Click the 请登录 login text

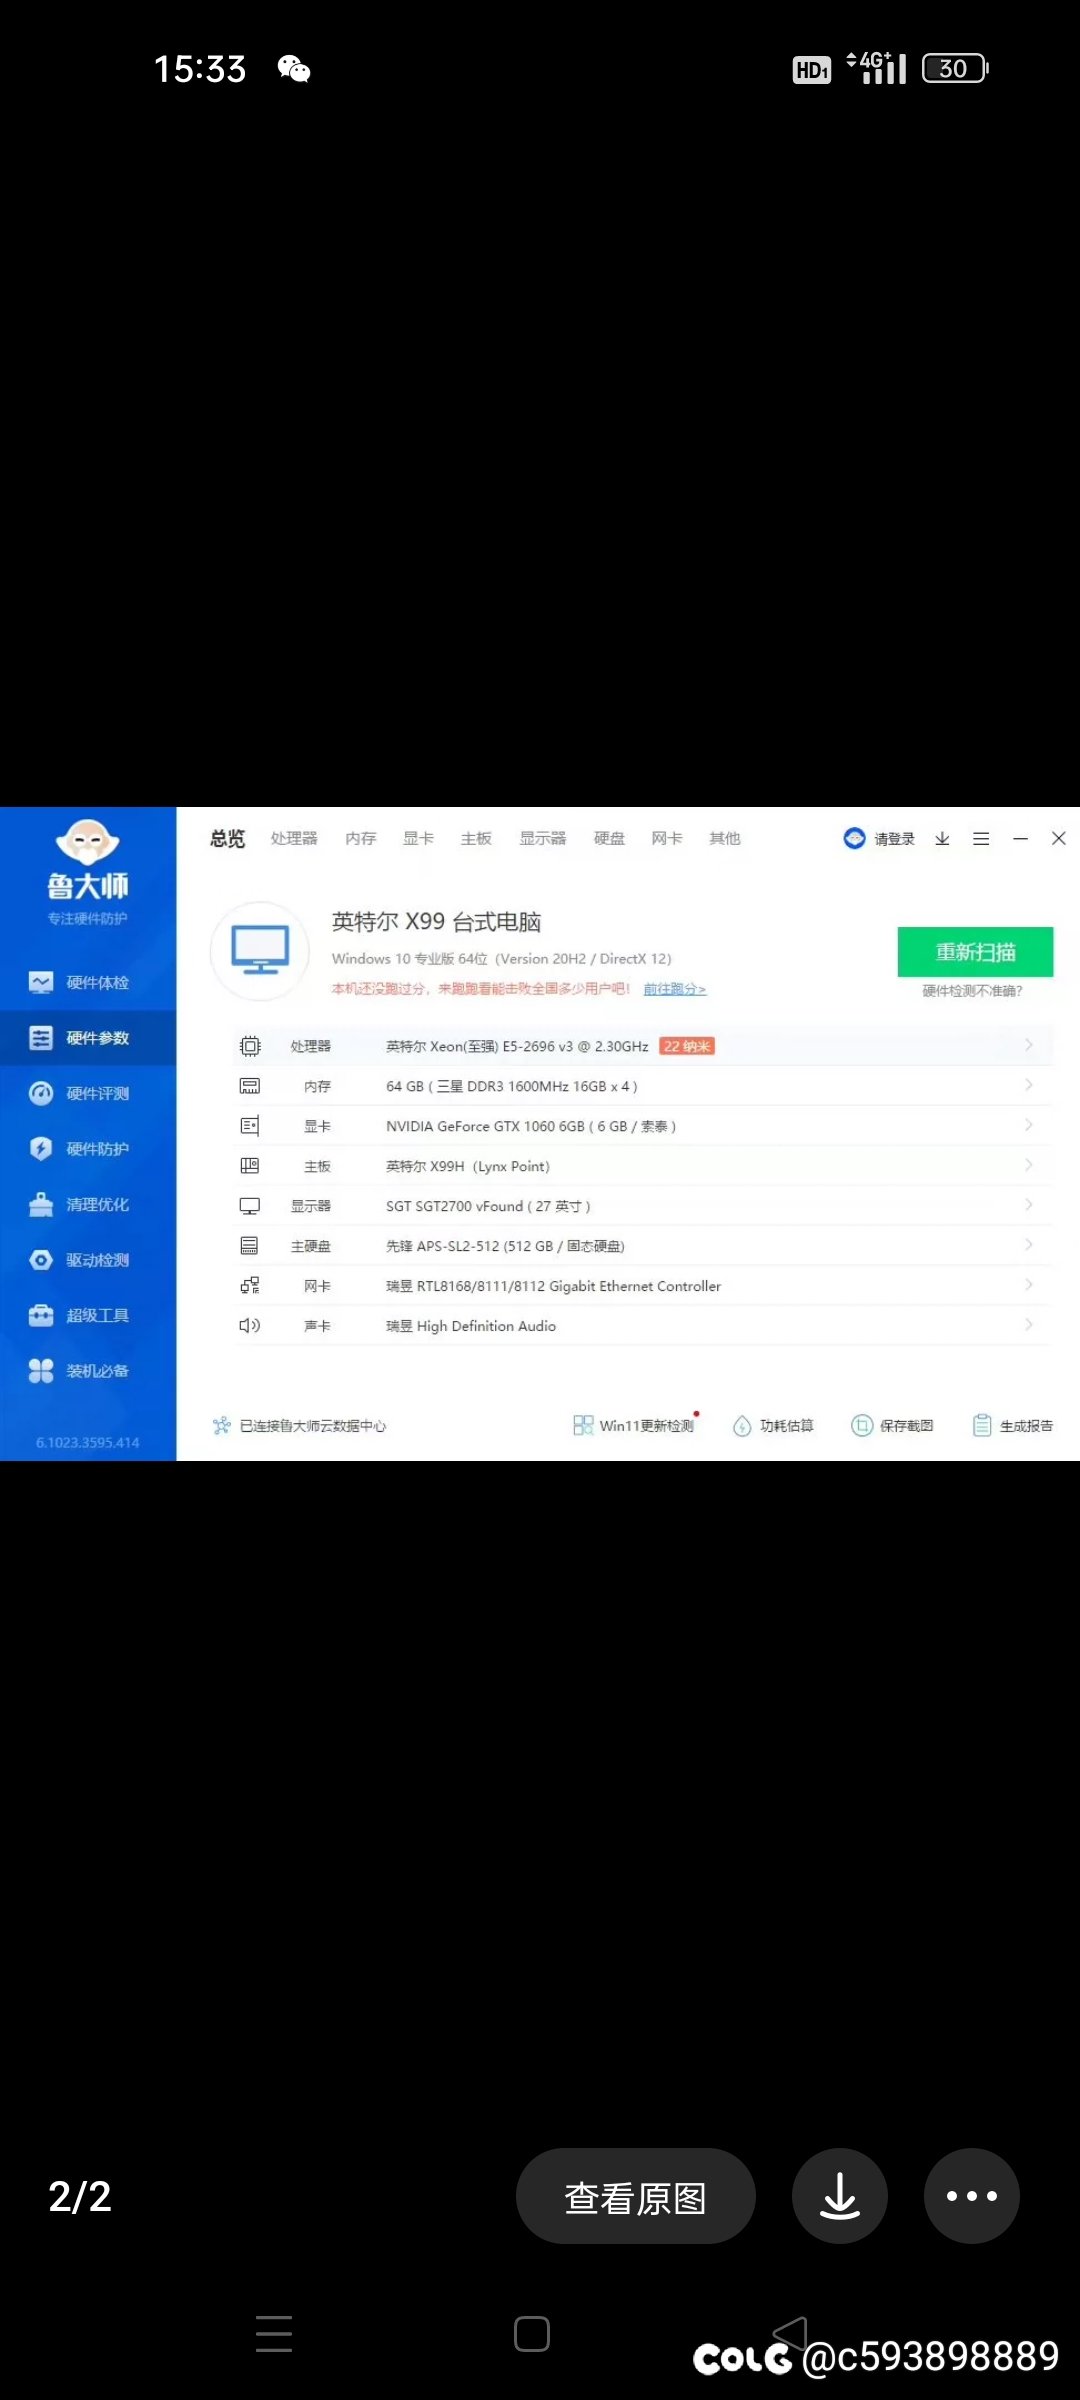tap(895, 839)
